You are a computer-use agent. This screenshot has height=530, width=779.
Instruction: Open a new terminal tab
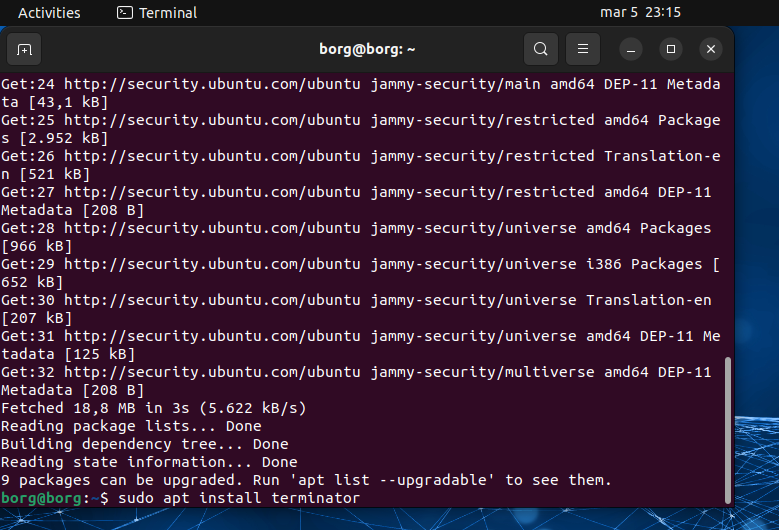[x=25, y=49]
